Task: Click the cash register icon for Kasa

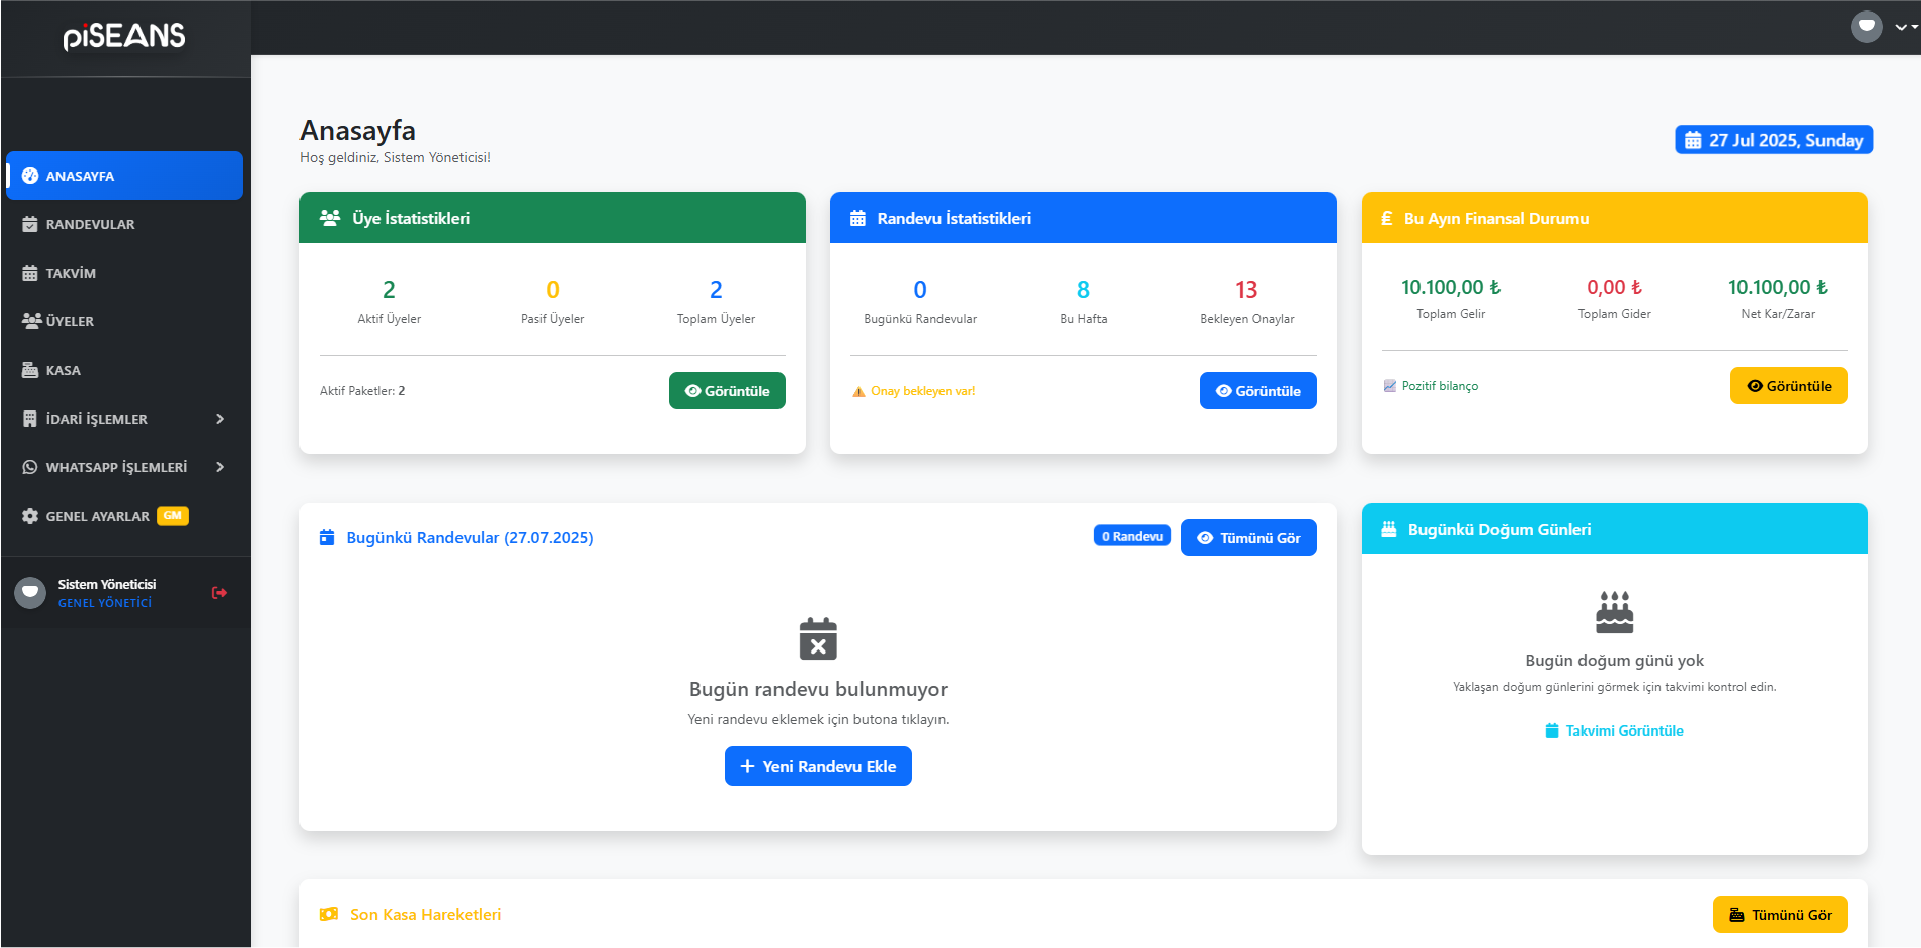Action: pos(28,369)
